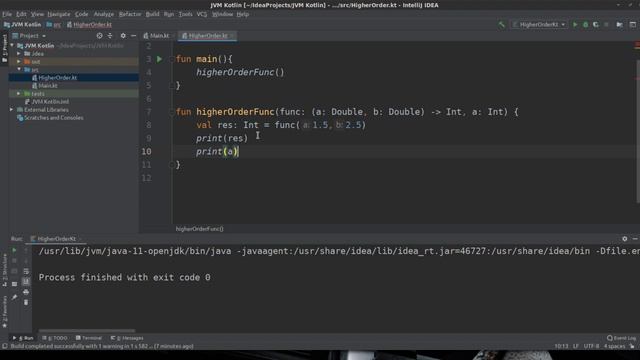
Task: Click the Print icon in Run console
Action: point(26,292)
